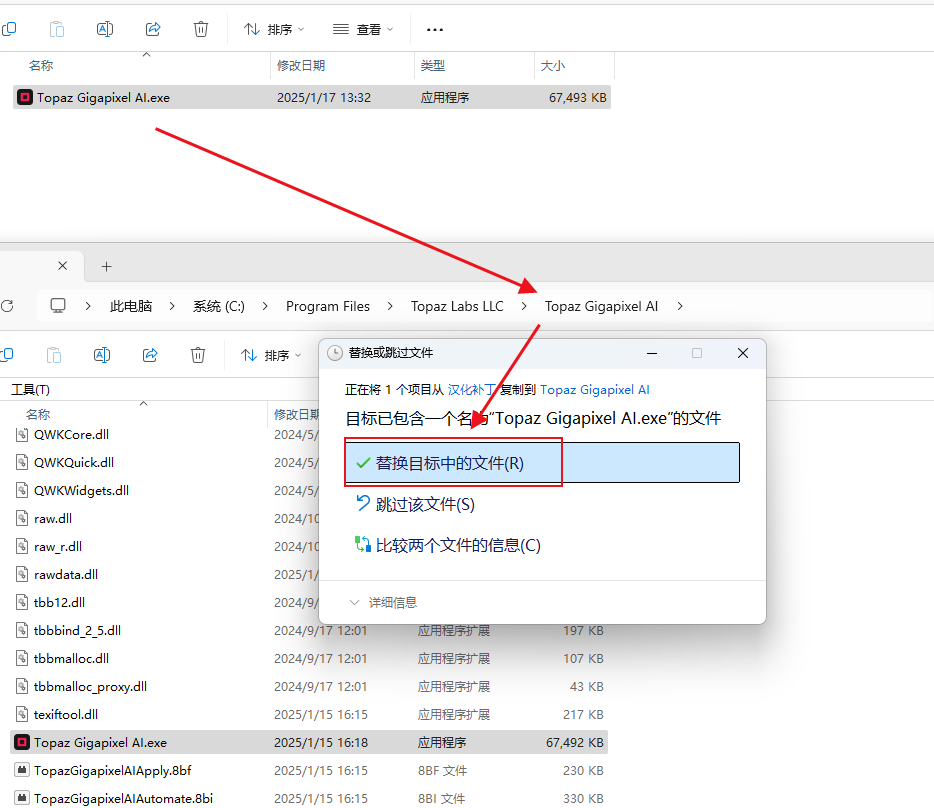Click the dll icon beside QWKCore.dll

pos(22,434)
